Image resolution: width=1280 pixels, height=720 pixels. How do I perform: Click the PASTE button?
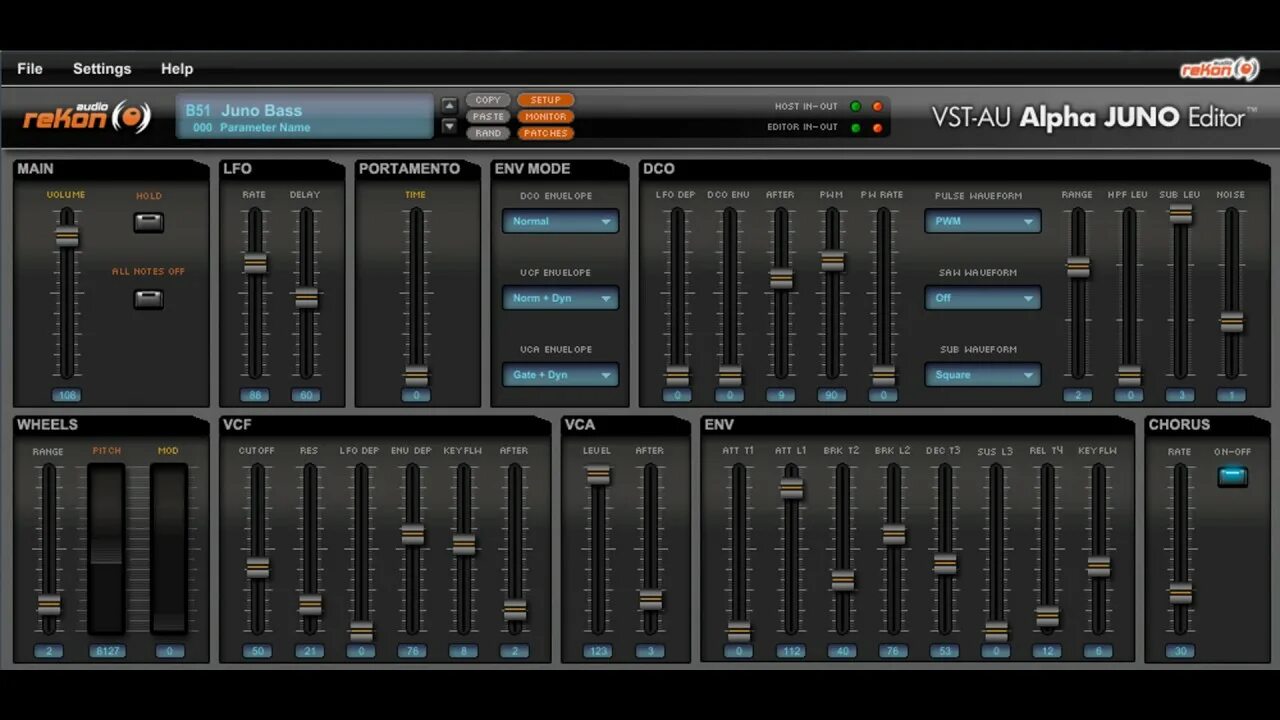coord(488,116)
